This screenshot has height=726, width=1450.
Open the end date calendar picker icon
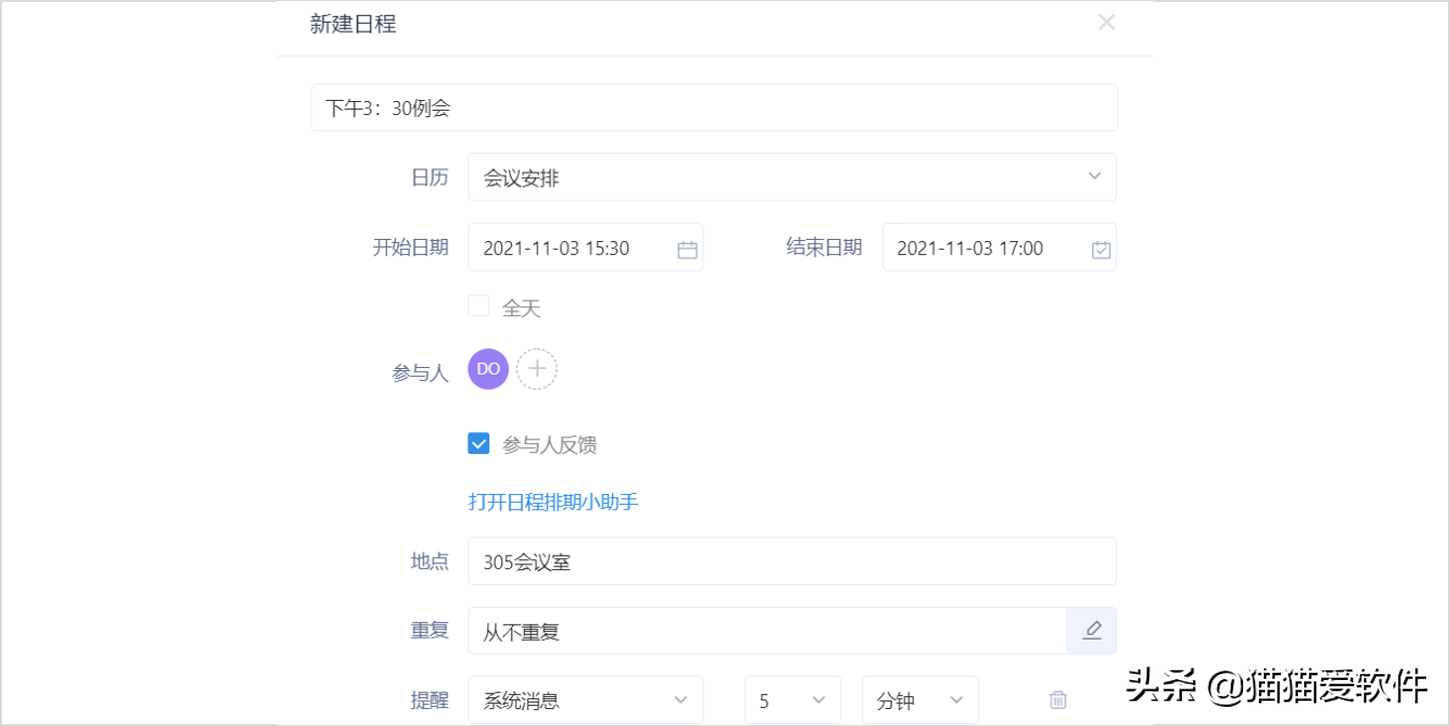click(1100, 247)
